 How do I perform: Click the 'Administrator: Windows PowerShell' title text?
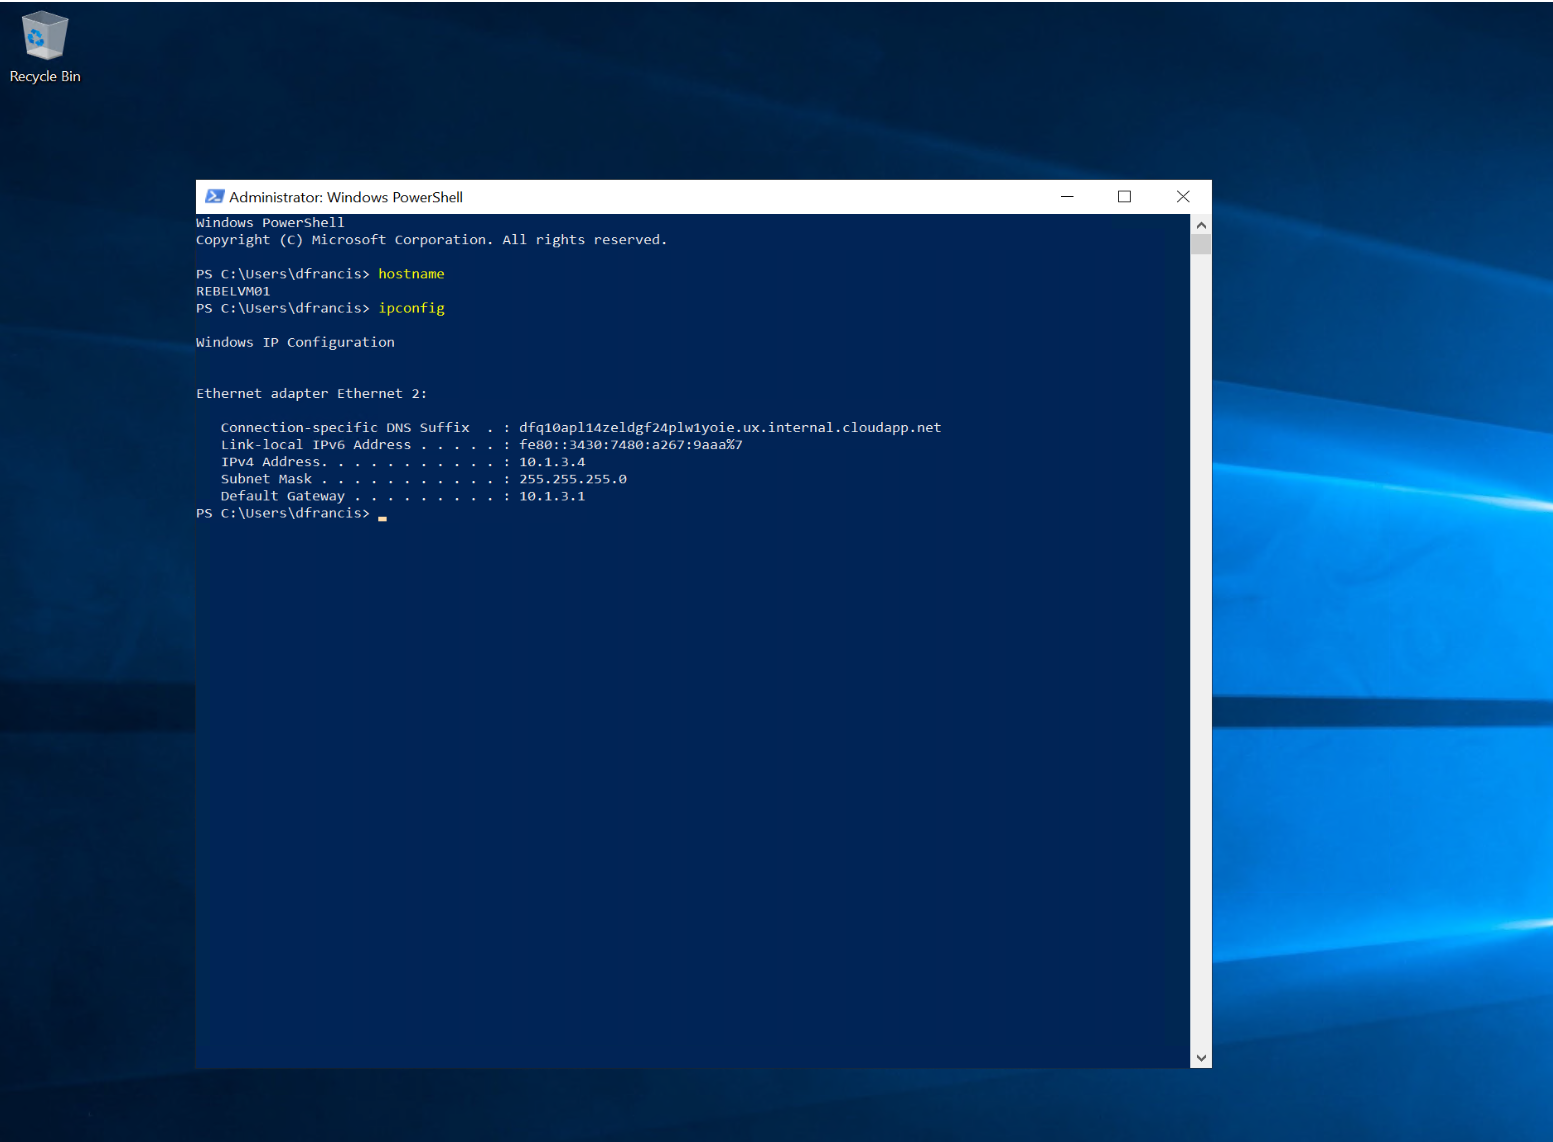(x=346, y=197)
